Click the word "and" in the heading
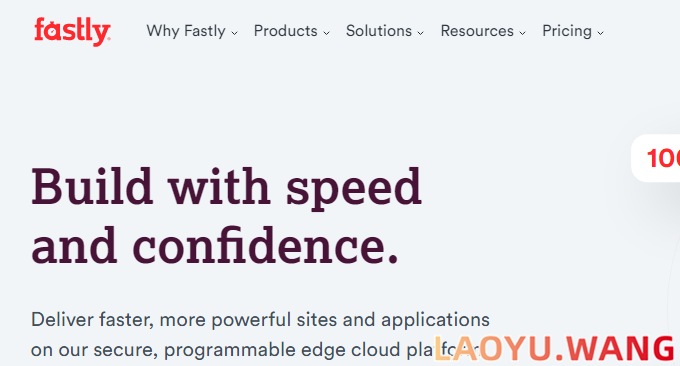The image size is (680, 366). (x=74, y=246)
